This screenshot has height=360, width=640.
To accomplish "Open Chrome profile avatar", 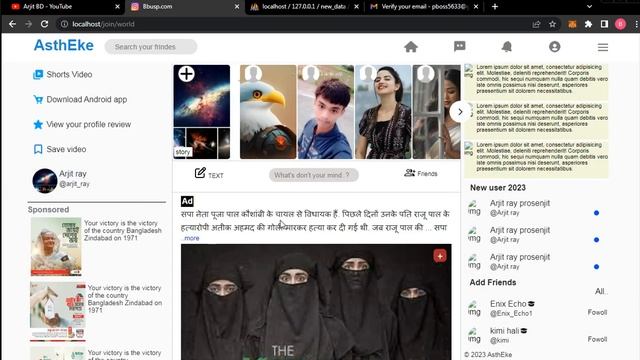I will [620, 24].
